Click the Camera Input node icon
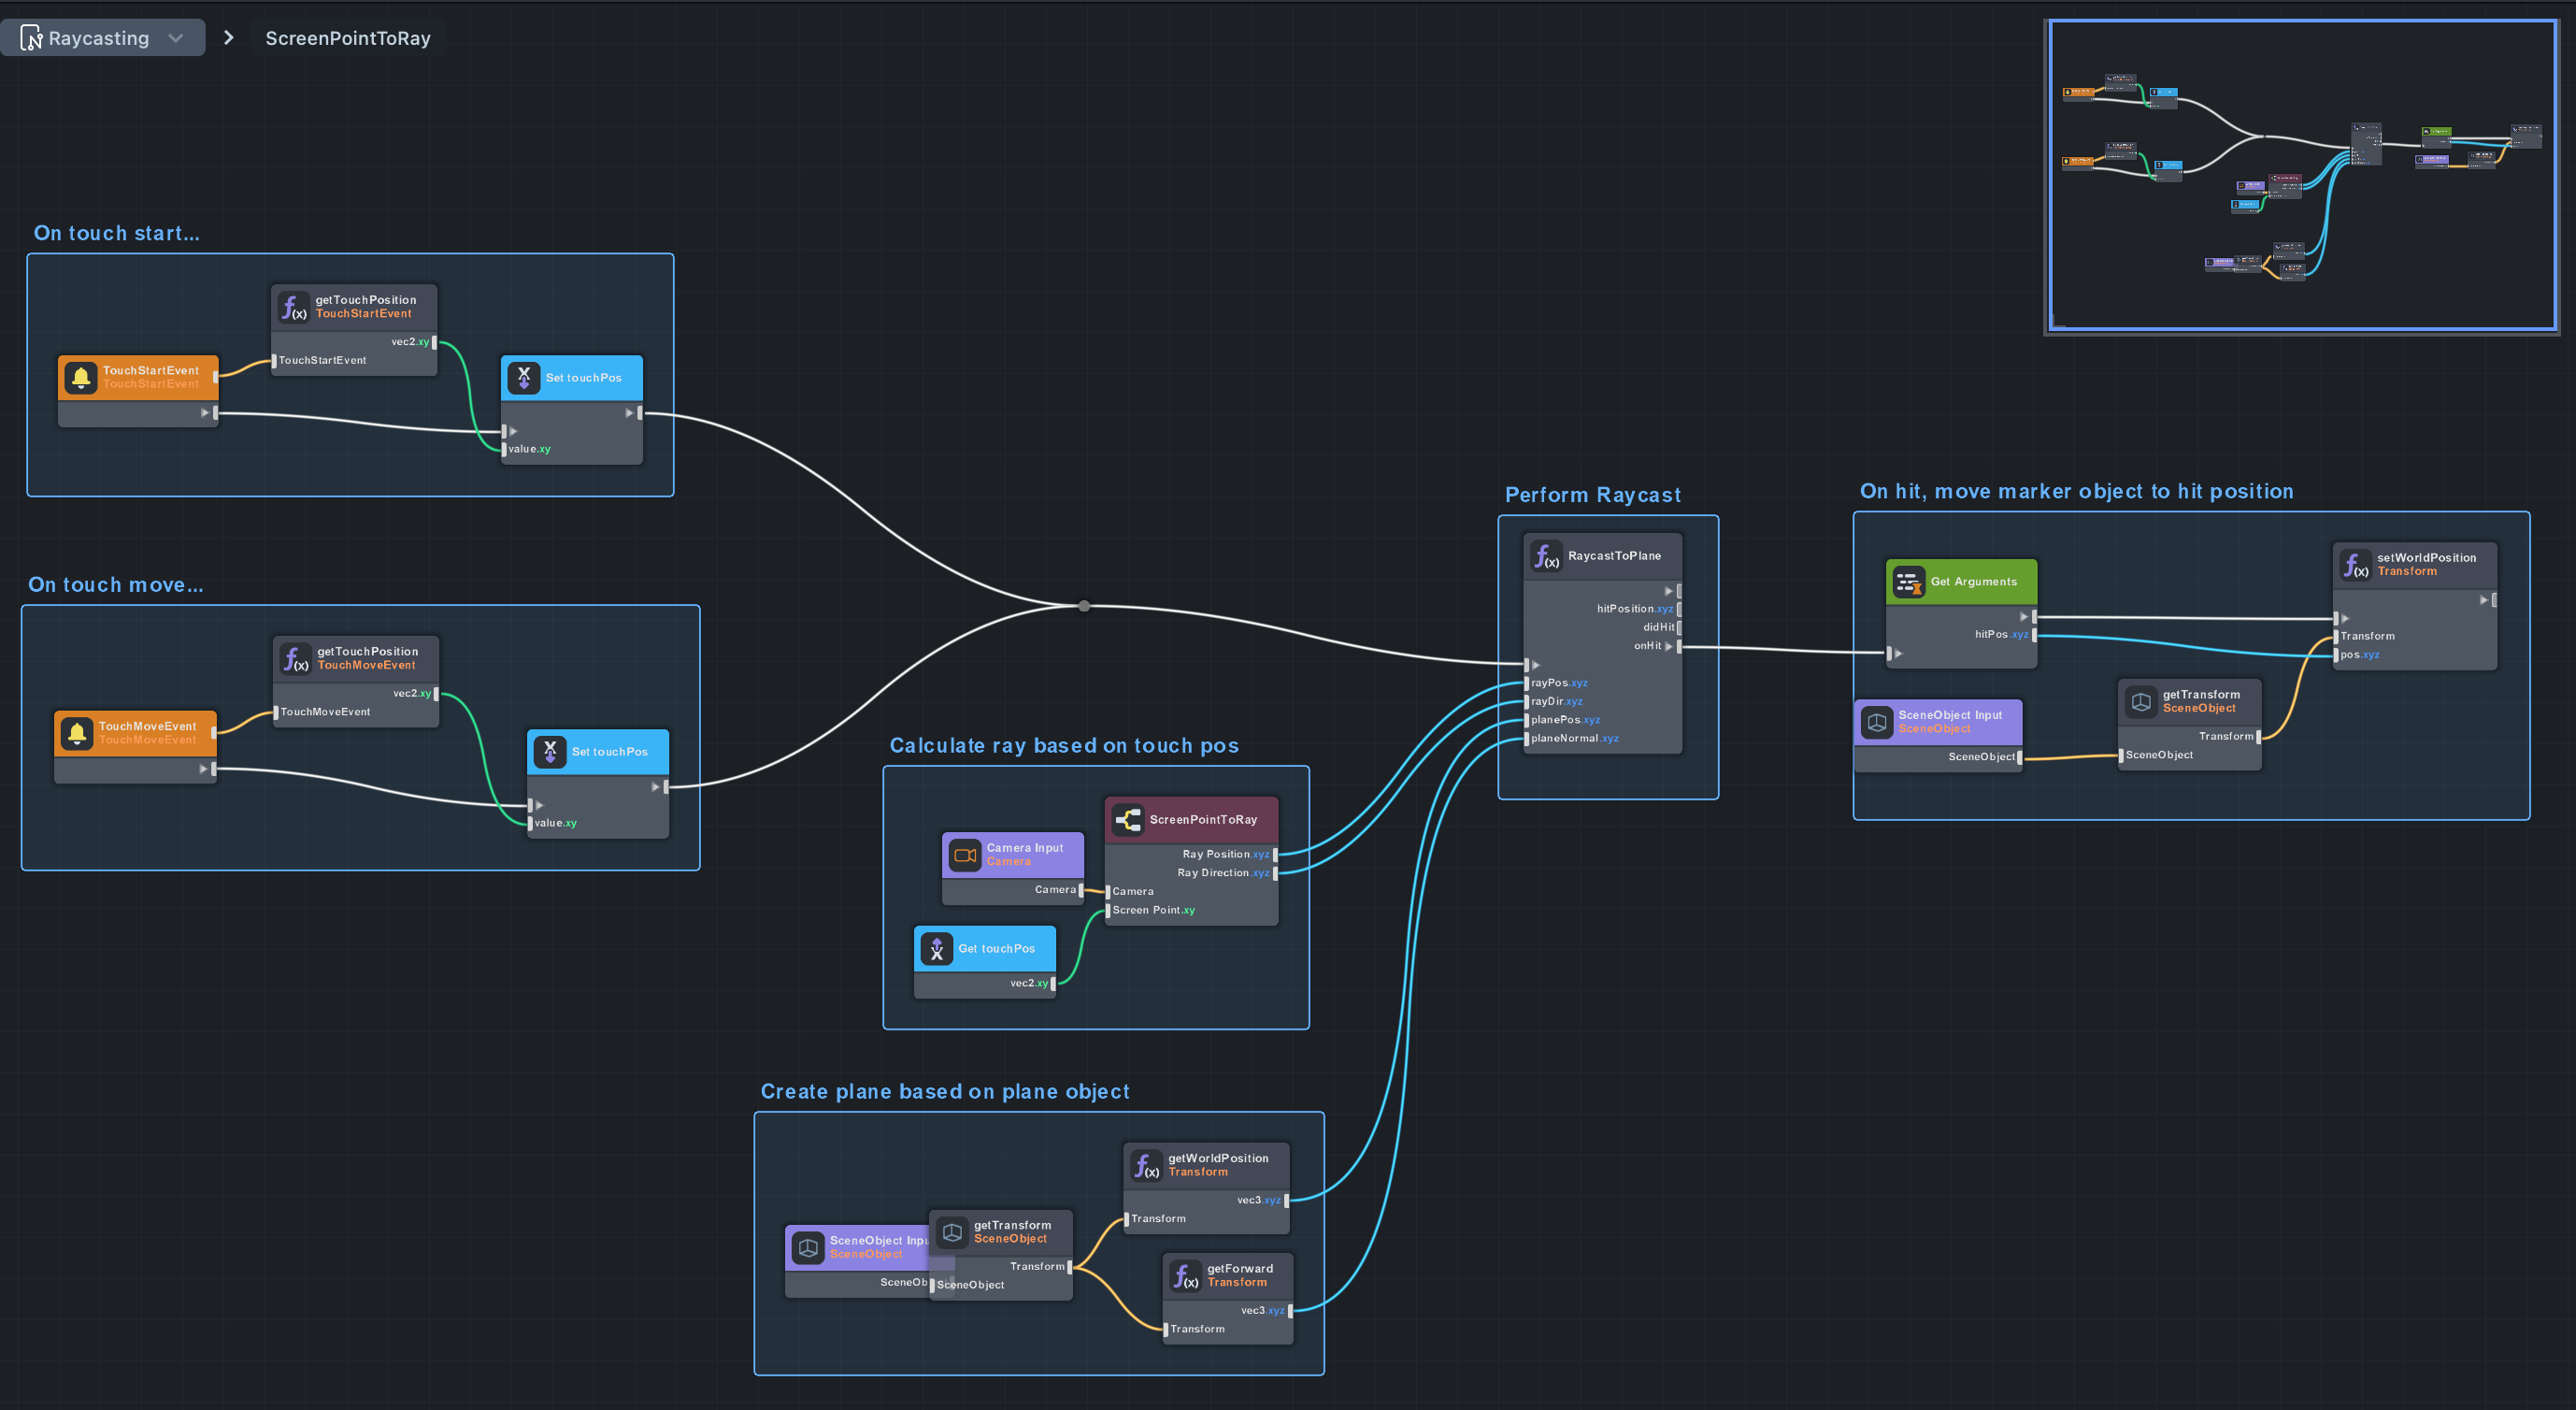This screenshot has height=1410, width=2576. pyautogui.click(x=965, y=855)
